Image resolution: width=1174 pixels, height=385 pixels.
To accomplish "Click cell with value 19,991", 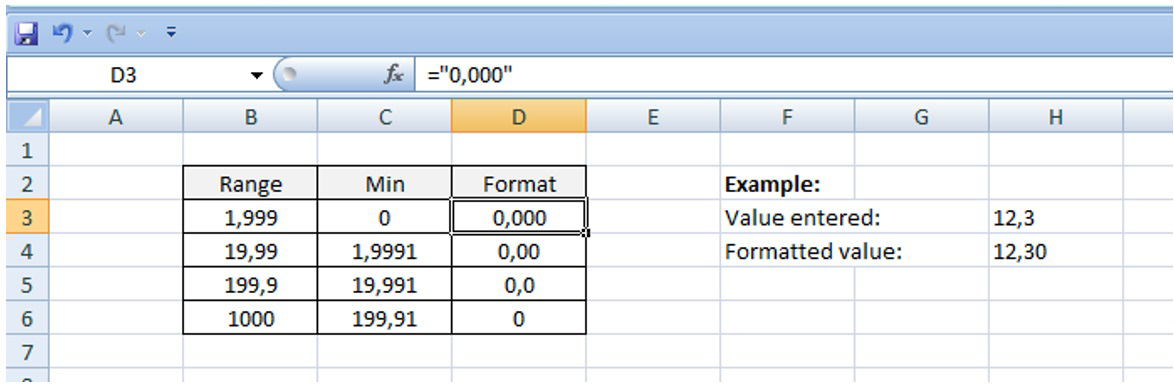I will click(x=384, y=285).
